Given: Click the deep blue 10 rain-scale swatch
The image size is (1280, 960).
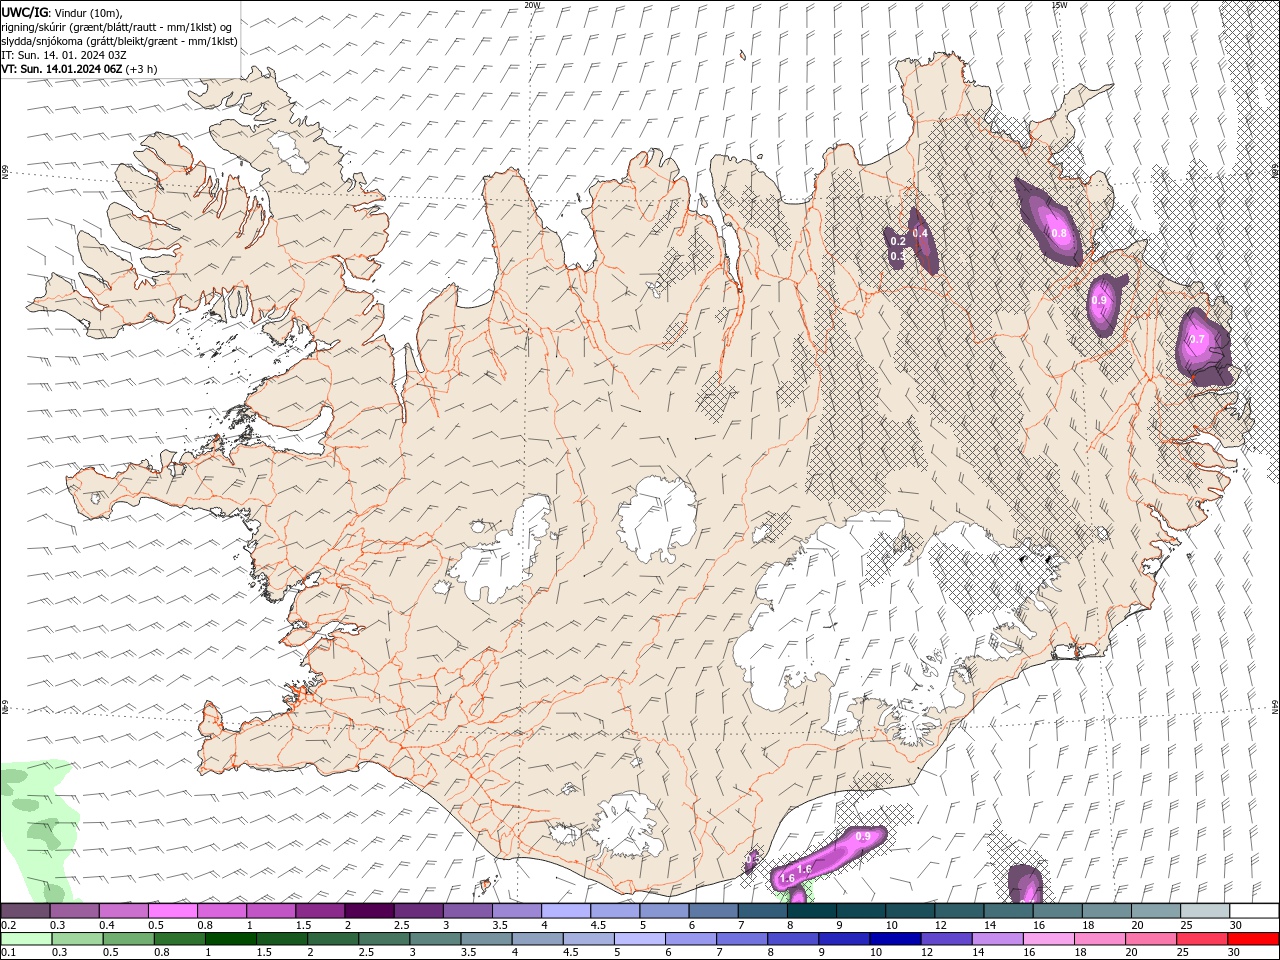Looking at the screenshot, I should (895, 939).
